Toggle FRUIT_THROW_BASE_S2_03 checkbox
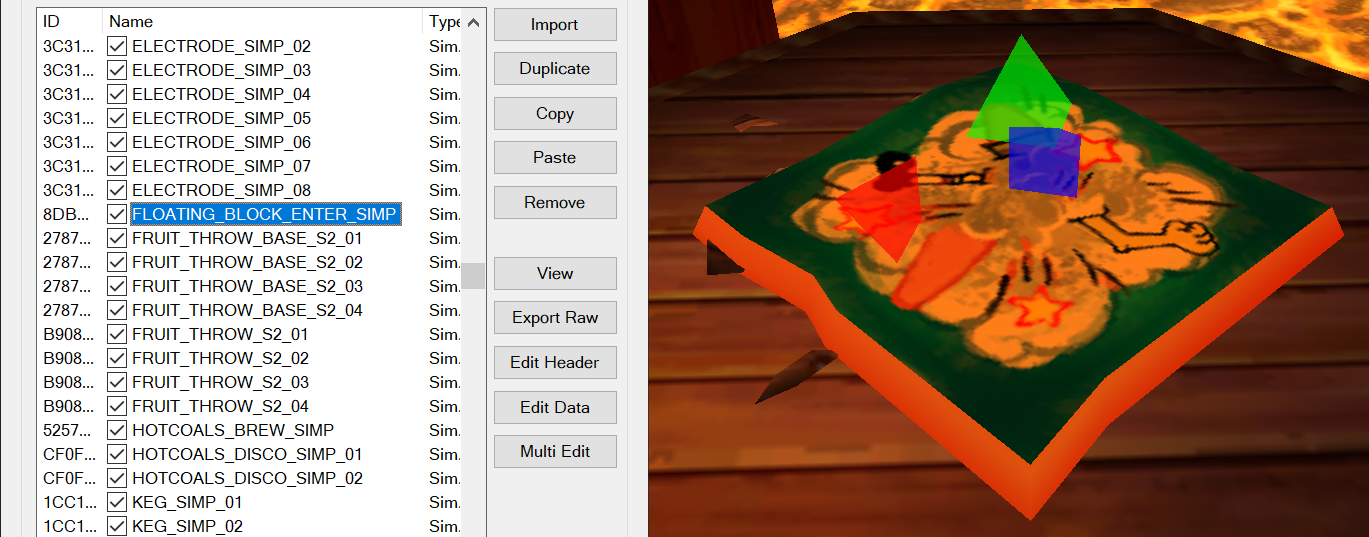1369x537 pixels. 117,286
